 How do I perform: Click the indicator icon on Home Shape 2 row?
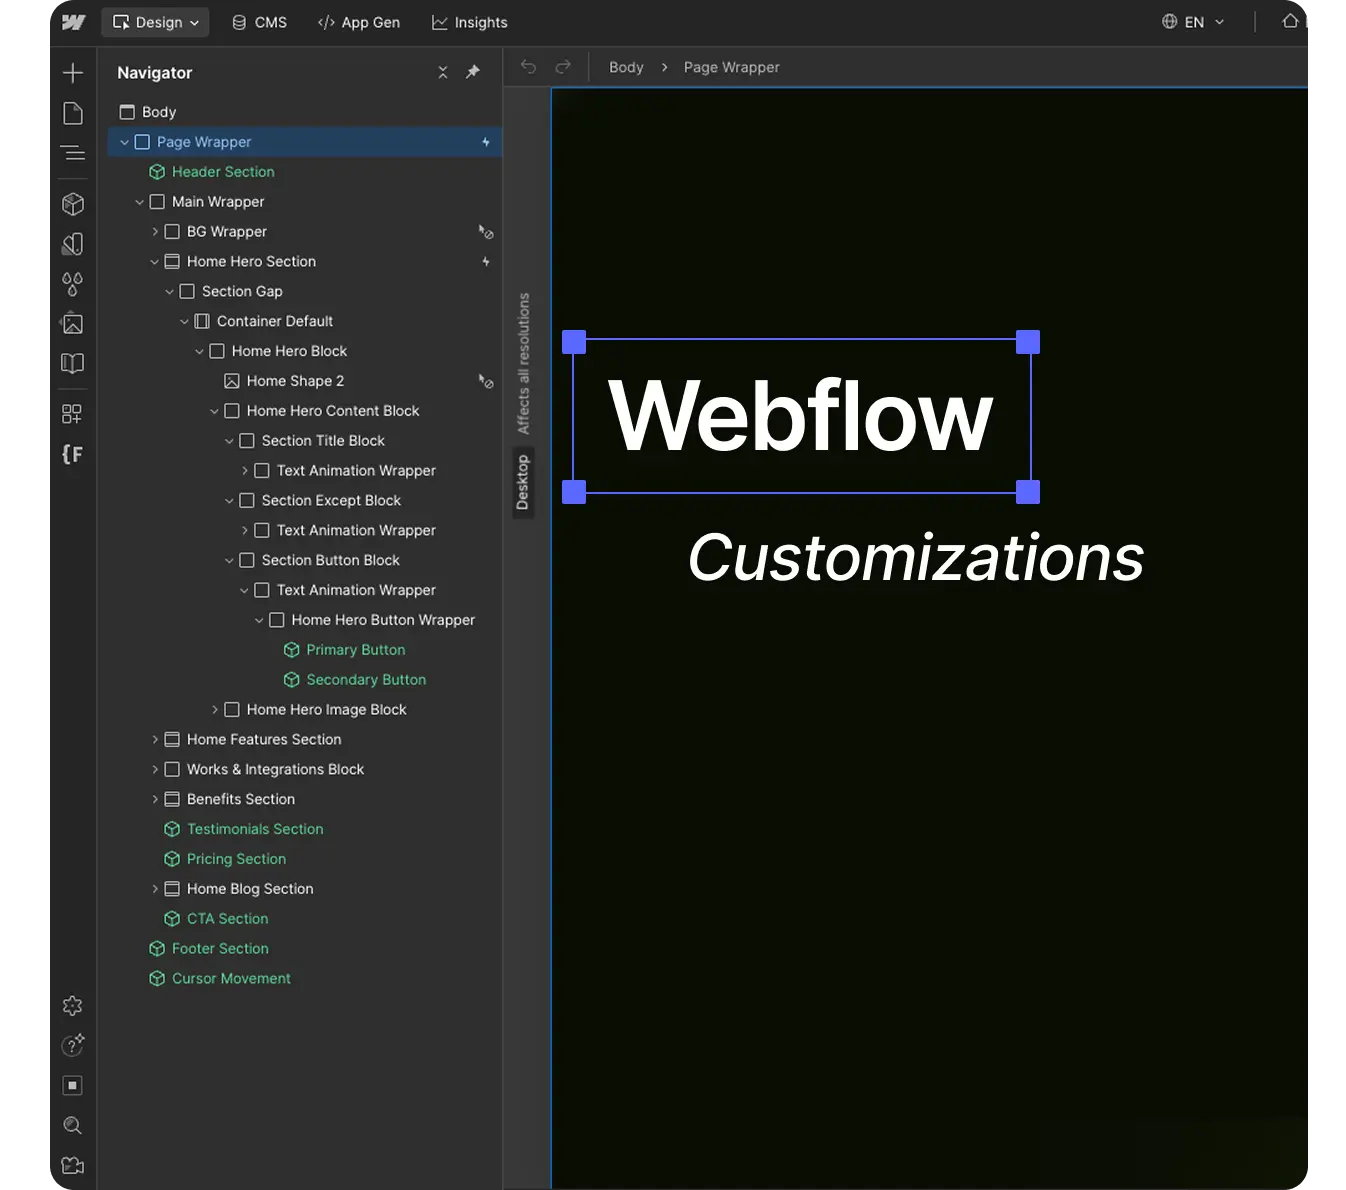pyautogui.click(x=486, y=381)
